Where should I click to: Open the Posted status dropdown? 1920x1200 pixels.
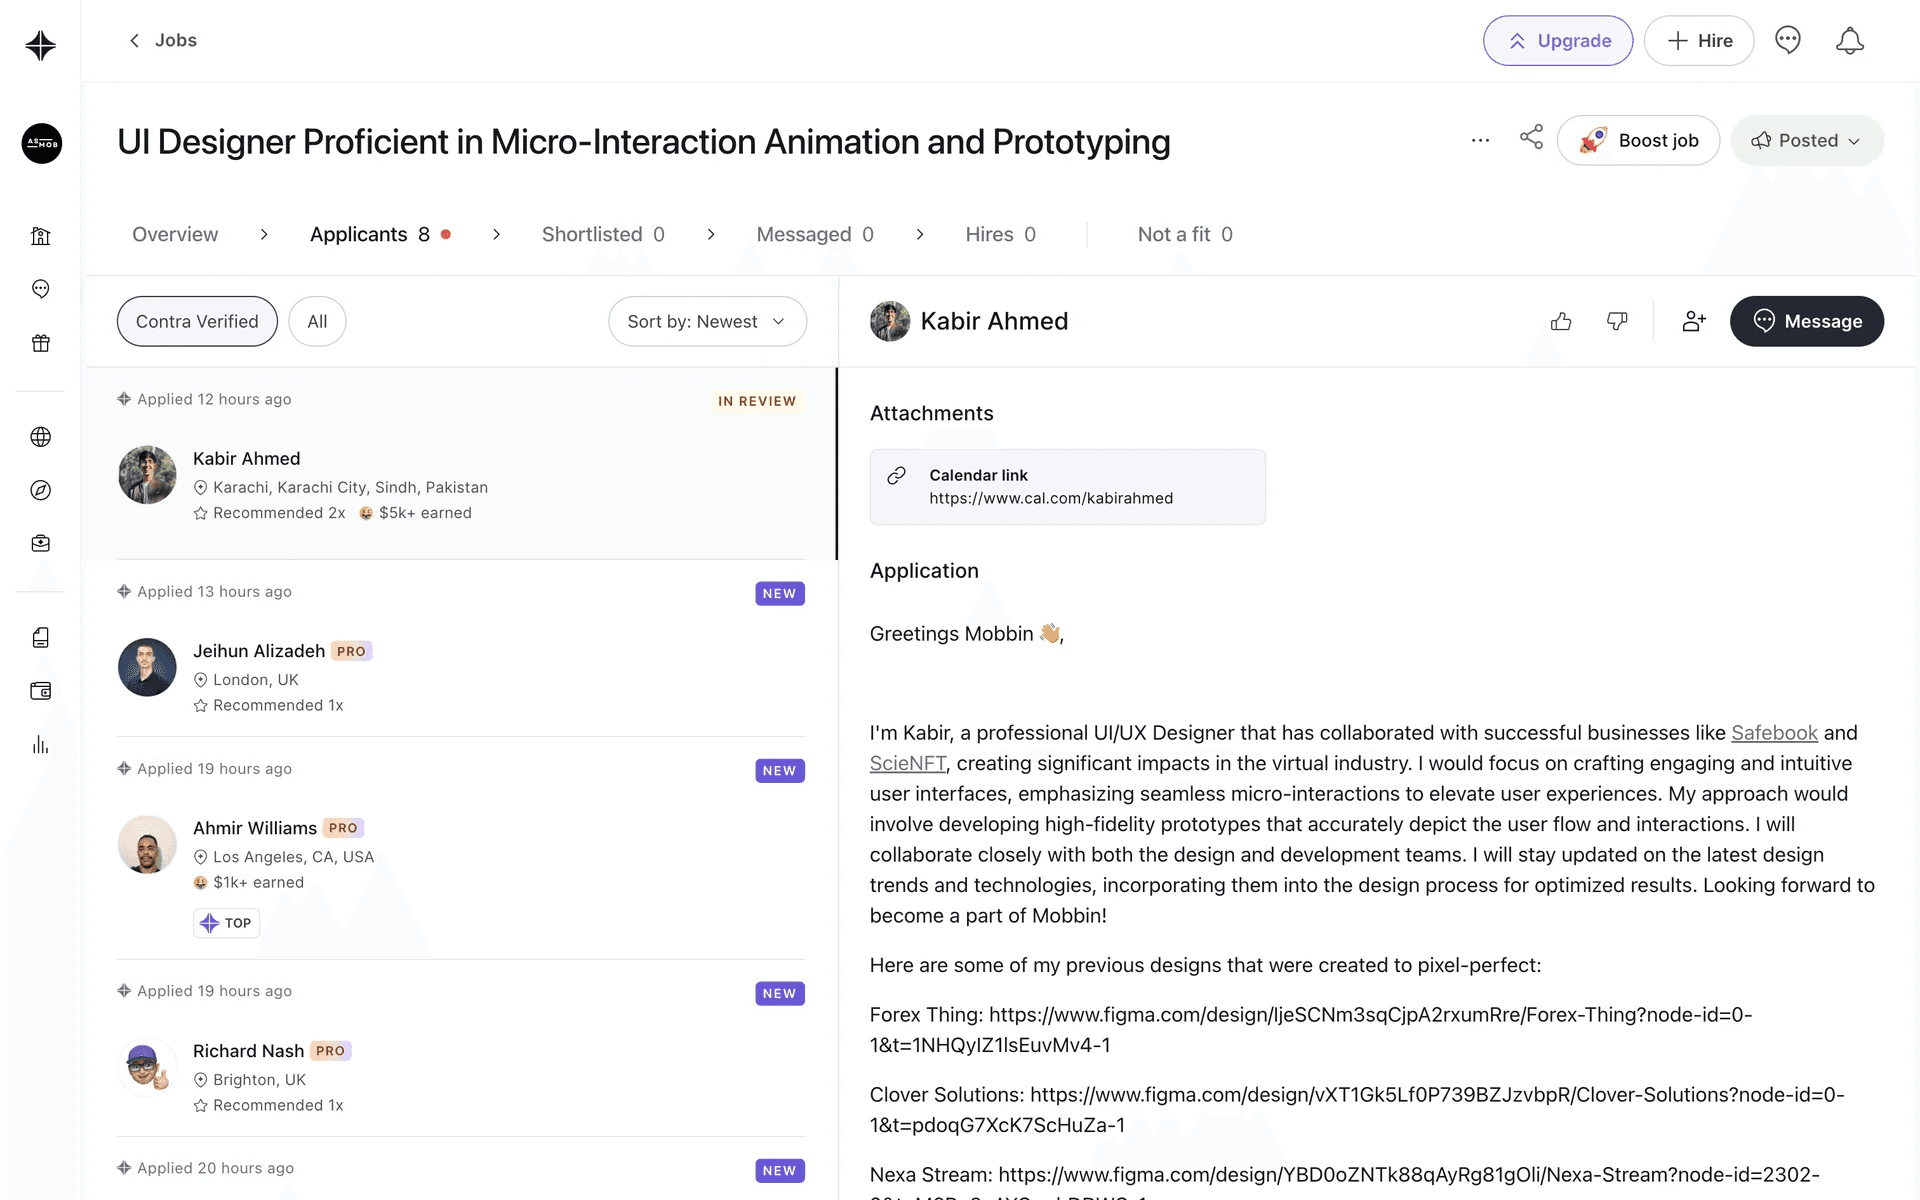(x=1807, y=141)
